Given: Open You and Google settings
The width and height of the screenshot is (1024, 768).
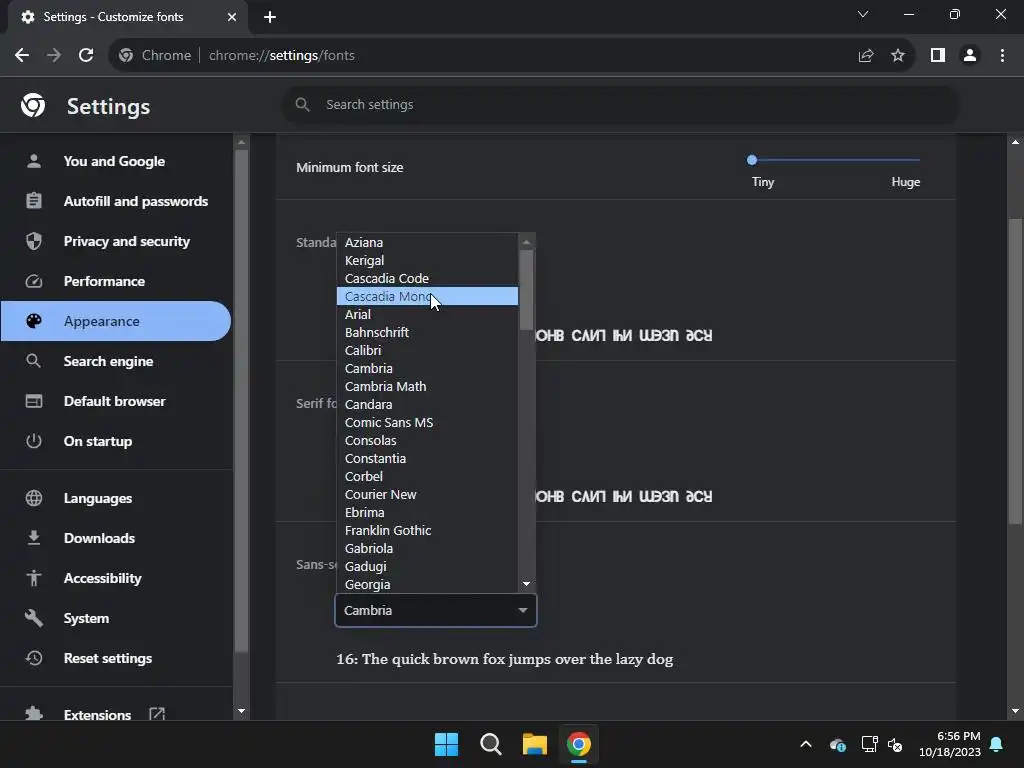Looking at the screenshot, I should [116, 161].
